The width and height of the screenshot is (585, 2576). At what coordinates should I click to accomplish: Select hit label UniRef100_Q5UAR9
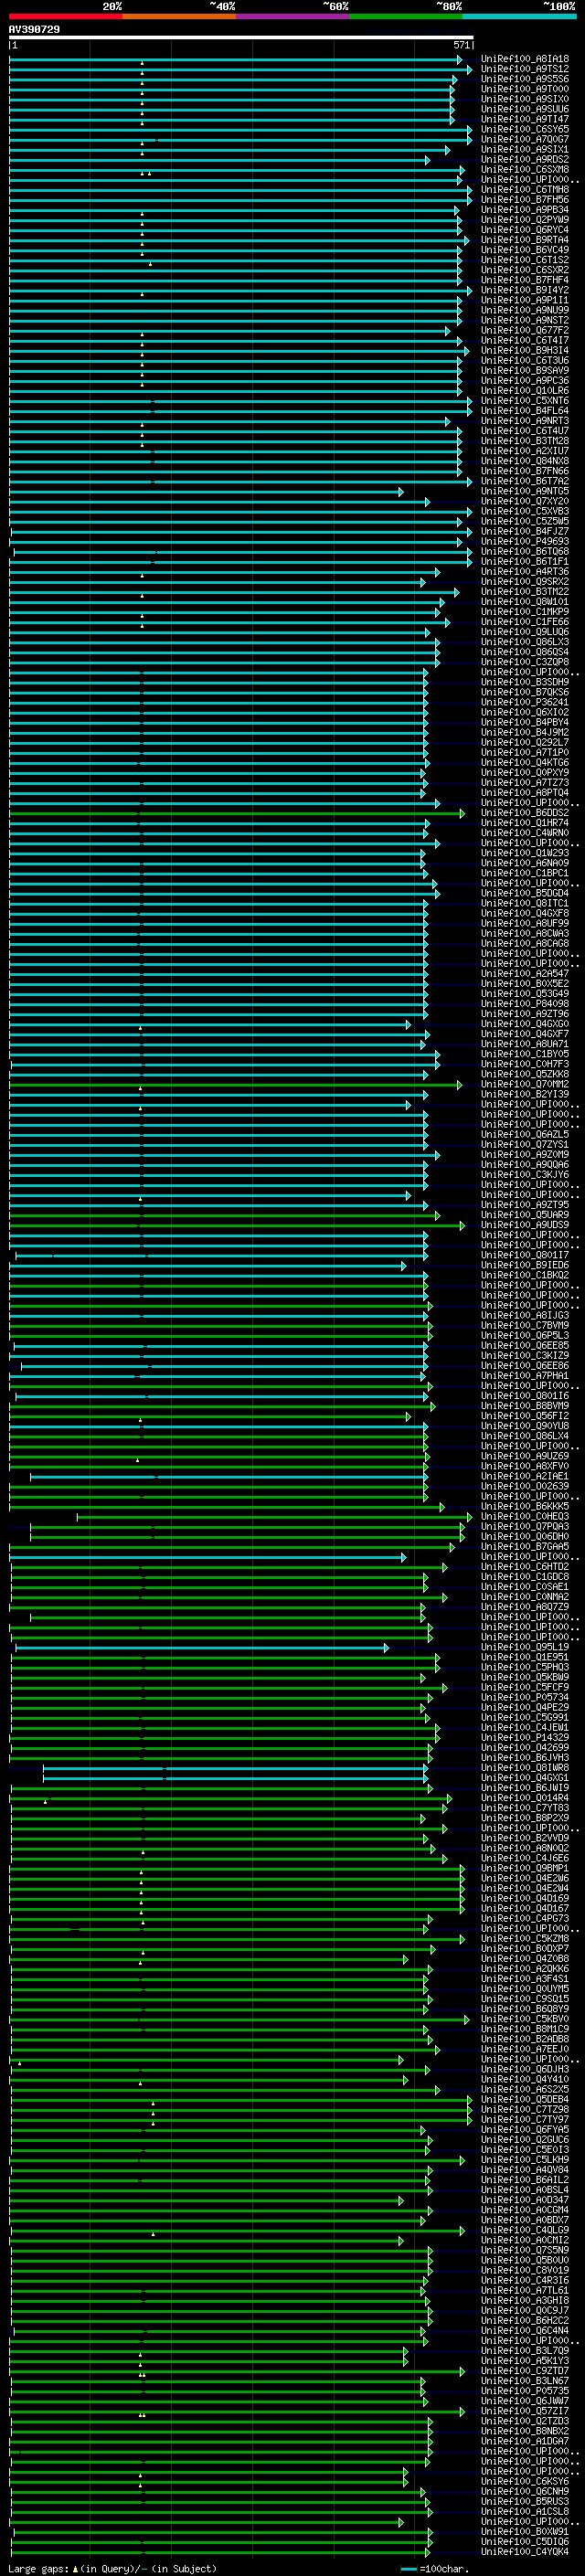point(525,1215)
